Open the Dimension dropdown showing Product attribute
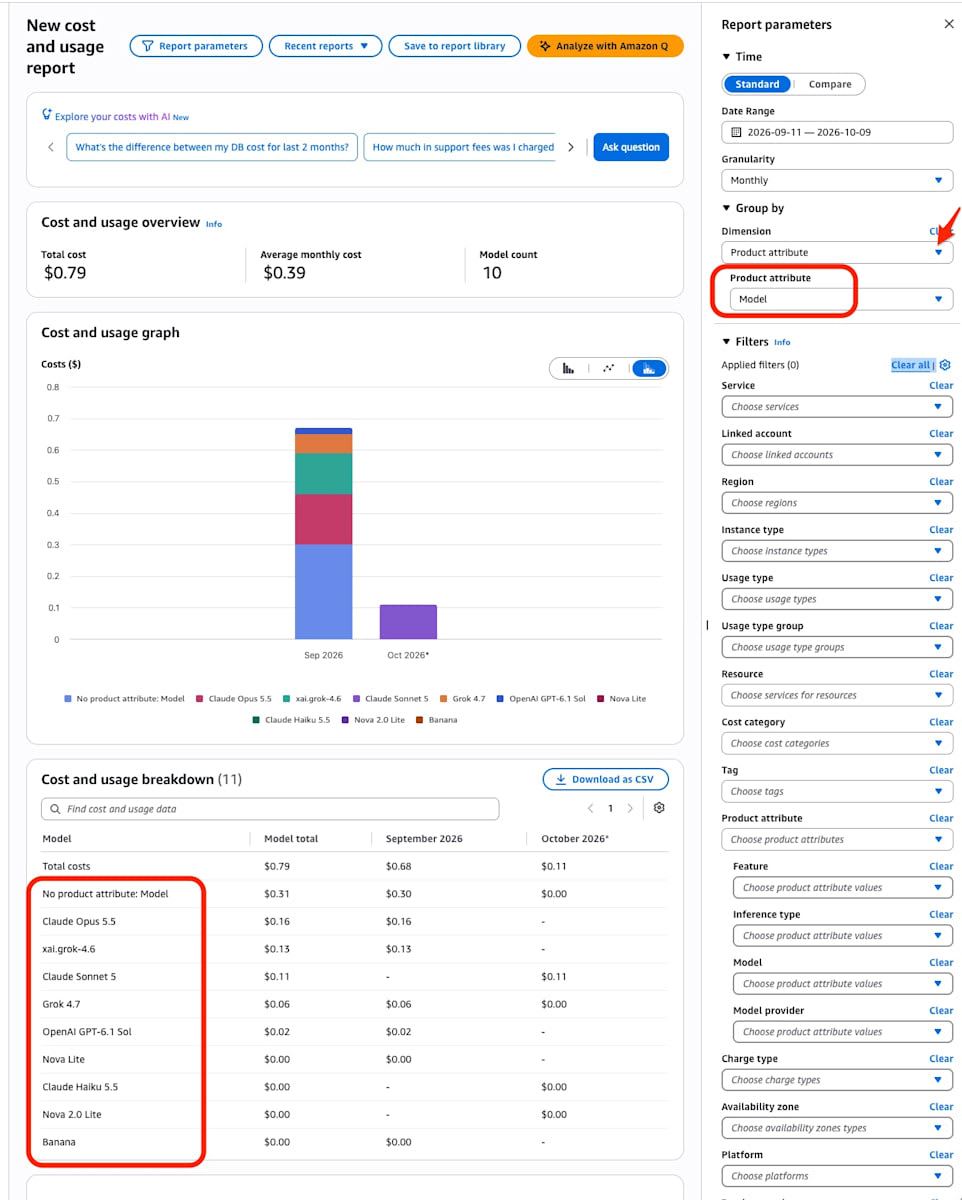The height and width of the screenshot is (1200, 962). [x=837, y=252]
